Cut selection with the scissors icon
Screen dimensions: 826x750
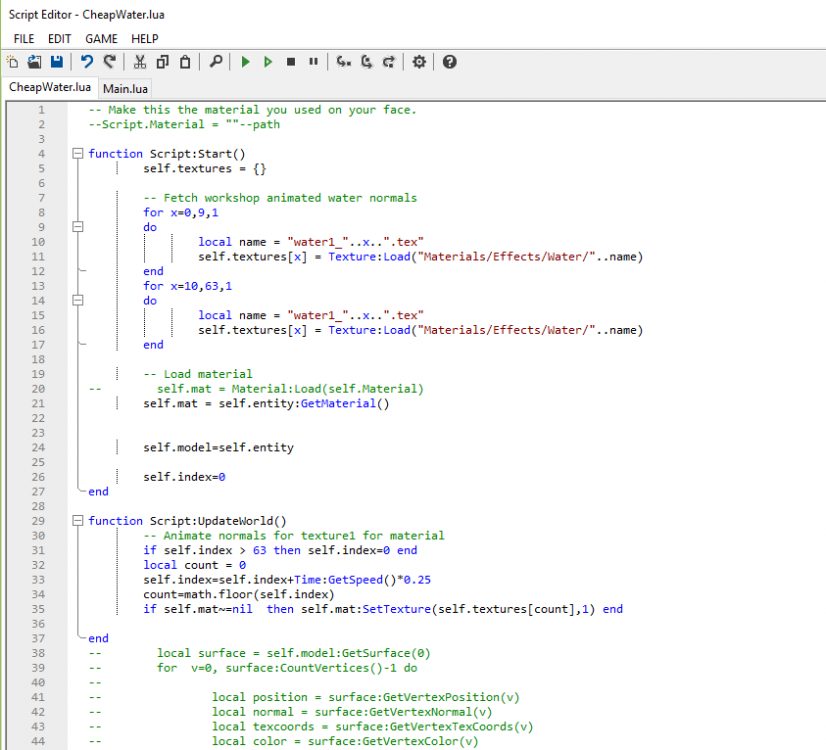tap(140, 62)
